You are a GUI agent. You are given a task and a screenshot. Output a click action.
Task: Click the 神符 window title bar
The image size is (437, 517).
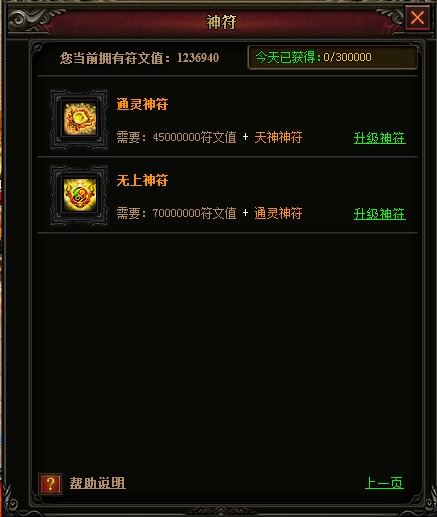[x=221, y=22]
